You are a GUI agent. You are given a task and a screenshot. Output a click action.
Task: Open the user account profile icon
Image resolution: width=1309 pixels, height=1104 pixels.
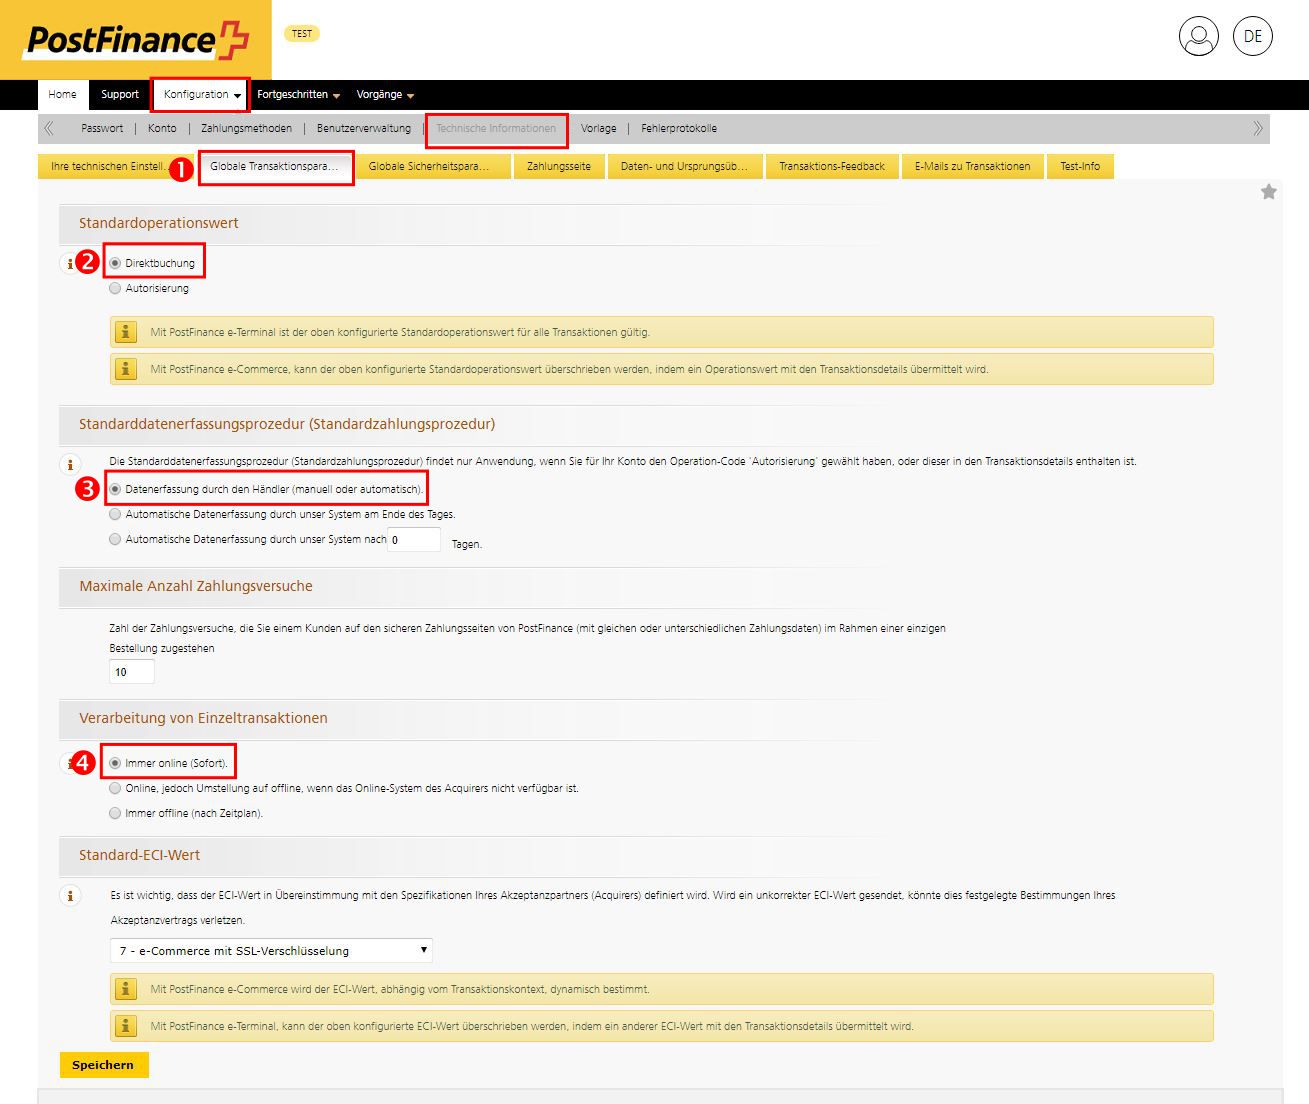point(1198,36)
